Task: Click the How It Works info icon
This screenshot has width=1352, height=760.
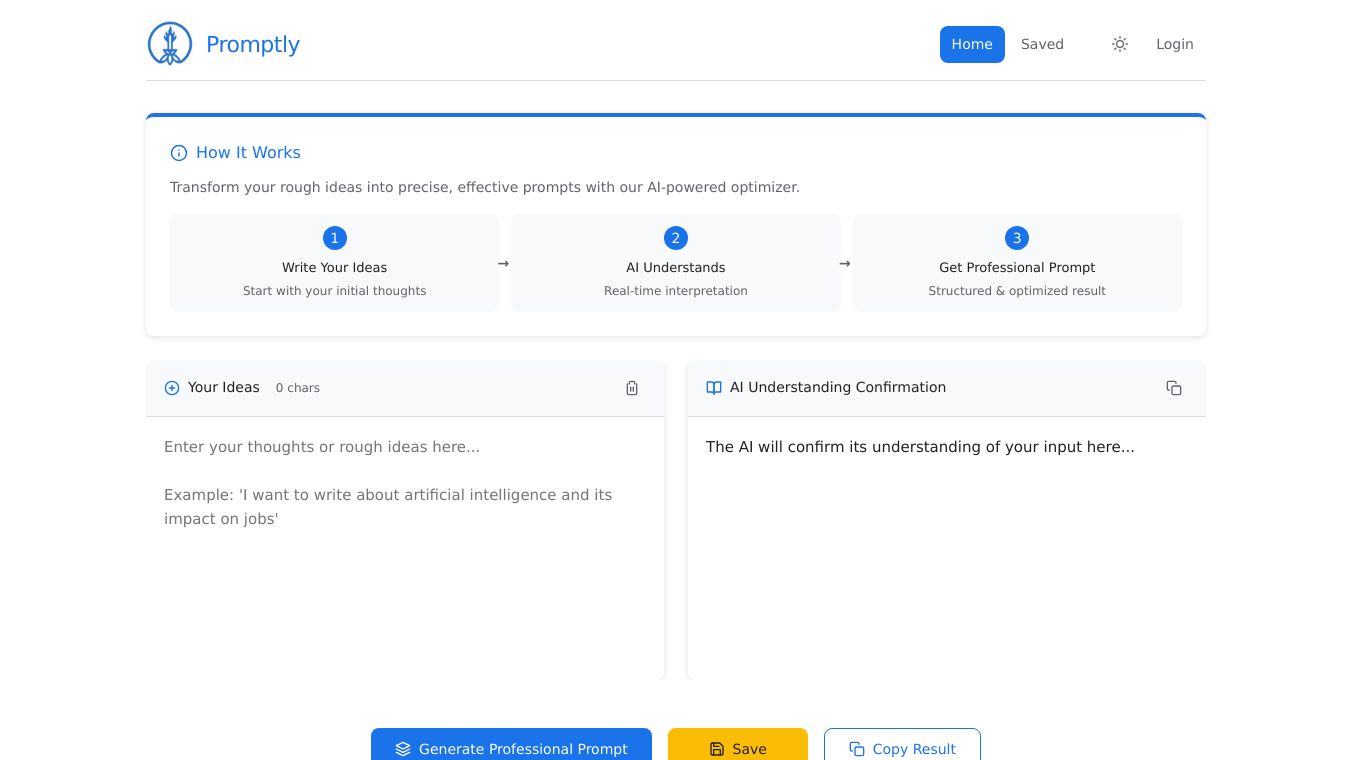Action: (x=179, y=153)
